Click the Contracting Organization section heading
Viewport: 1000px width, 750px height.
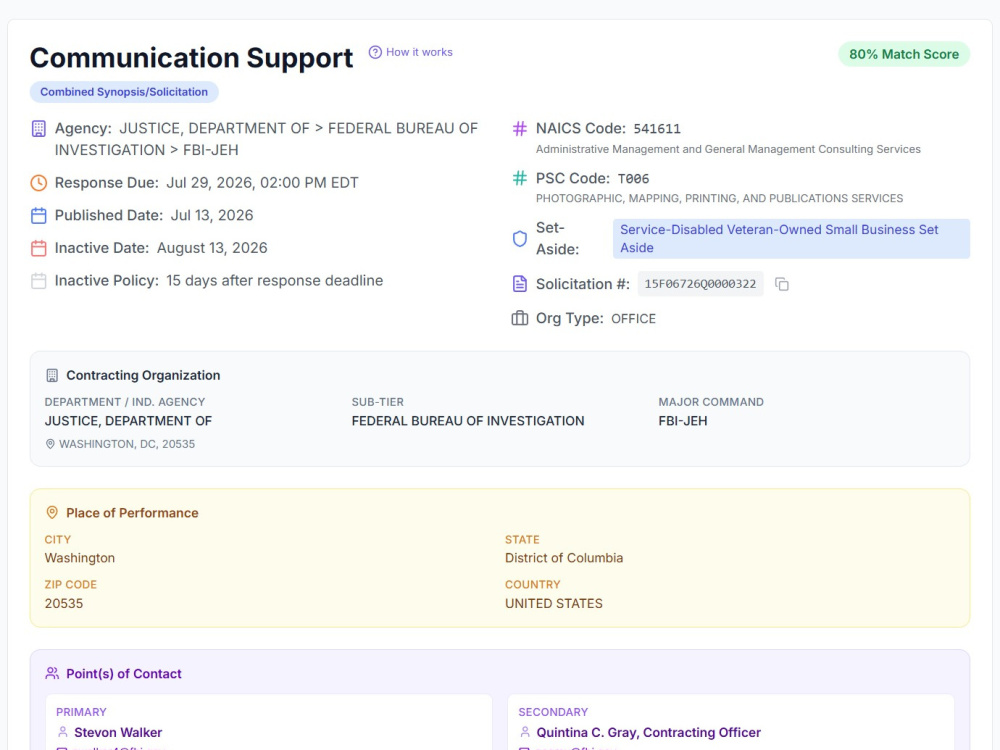(143, 376)
